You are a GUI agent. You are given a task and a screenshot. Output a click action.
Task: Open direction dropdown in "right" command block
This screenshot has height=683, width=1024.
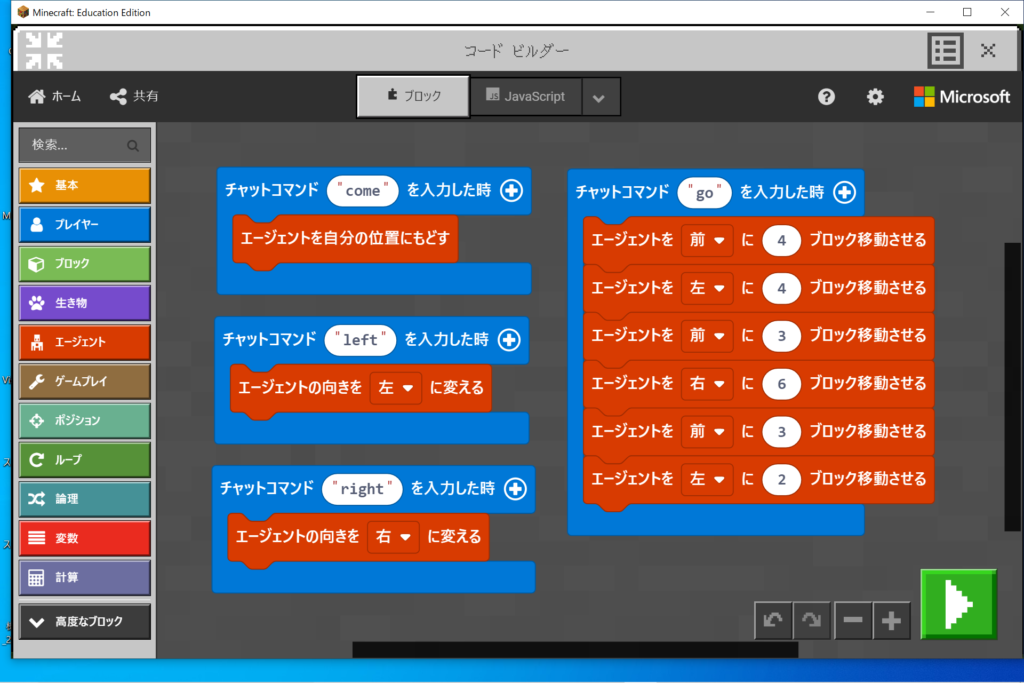coord(393,537)
